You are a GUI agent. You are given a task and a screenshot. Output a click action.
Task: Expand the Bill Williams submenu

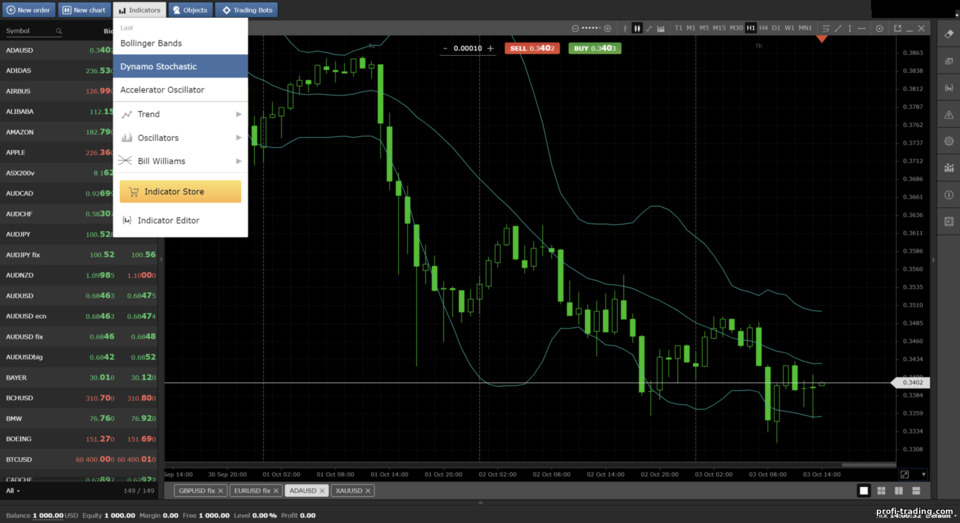pos(181,161)
